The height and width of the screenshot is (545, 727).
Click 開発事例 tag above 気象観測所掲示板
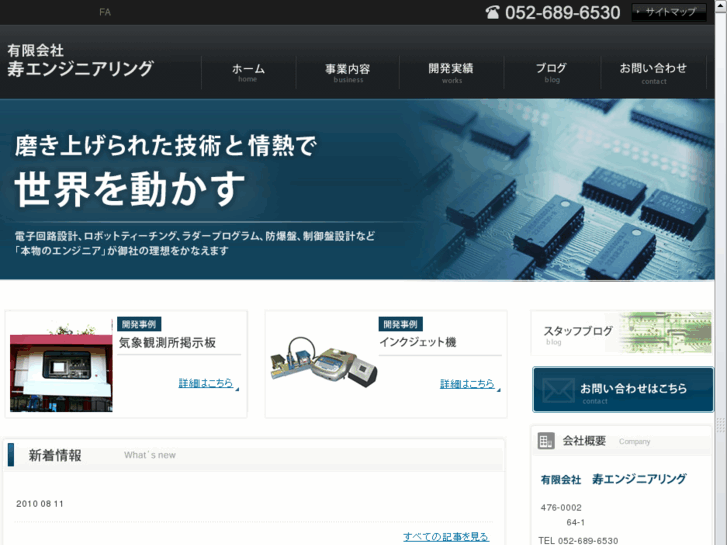[x=139, y=324]
